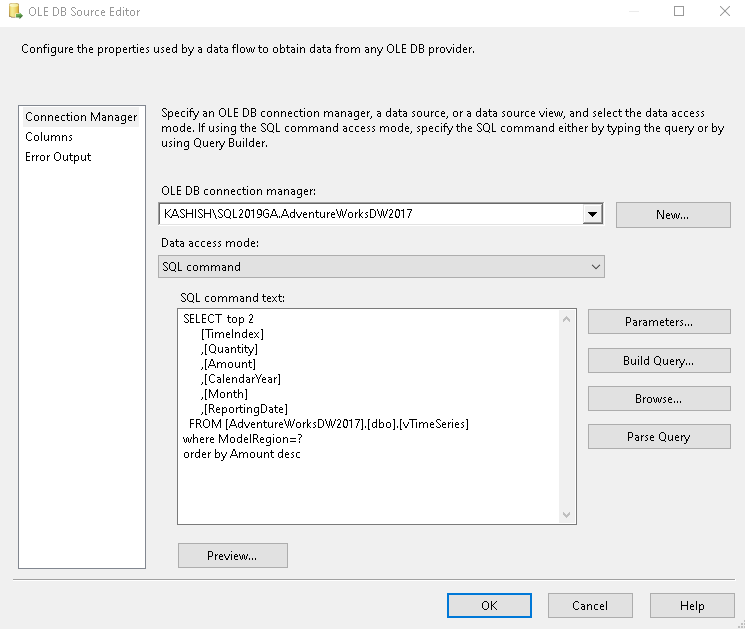The image size is (745, 629).
Task: Select the Connection Manager page
Action: tap(81, 117)
